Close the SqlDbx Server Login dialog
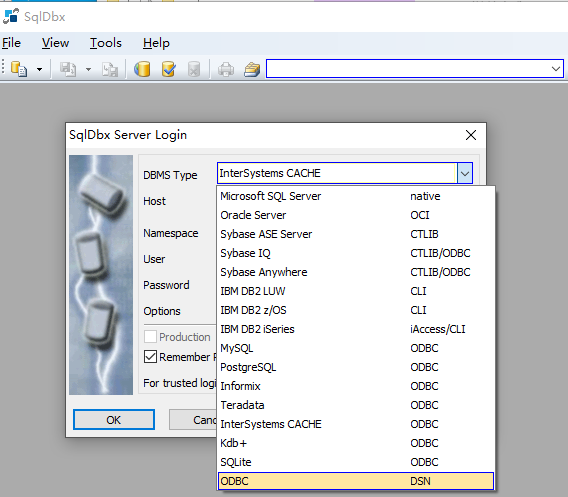 (471, 135)
